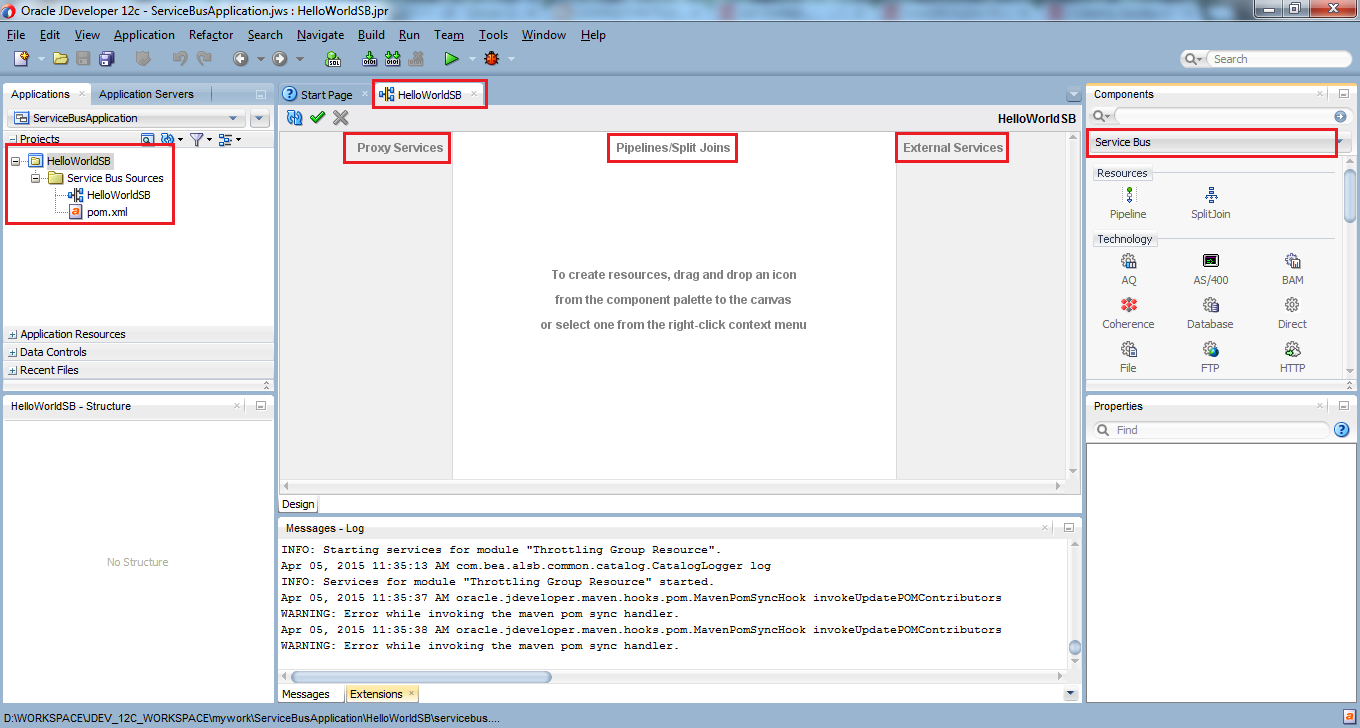Open the Refactor menu
Screen dimensions: 1360x728
211,34
